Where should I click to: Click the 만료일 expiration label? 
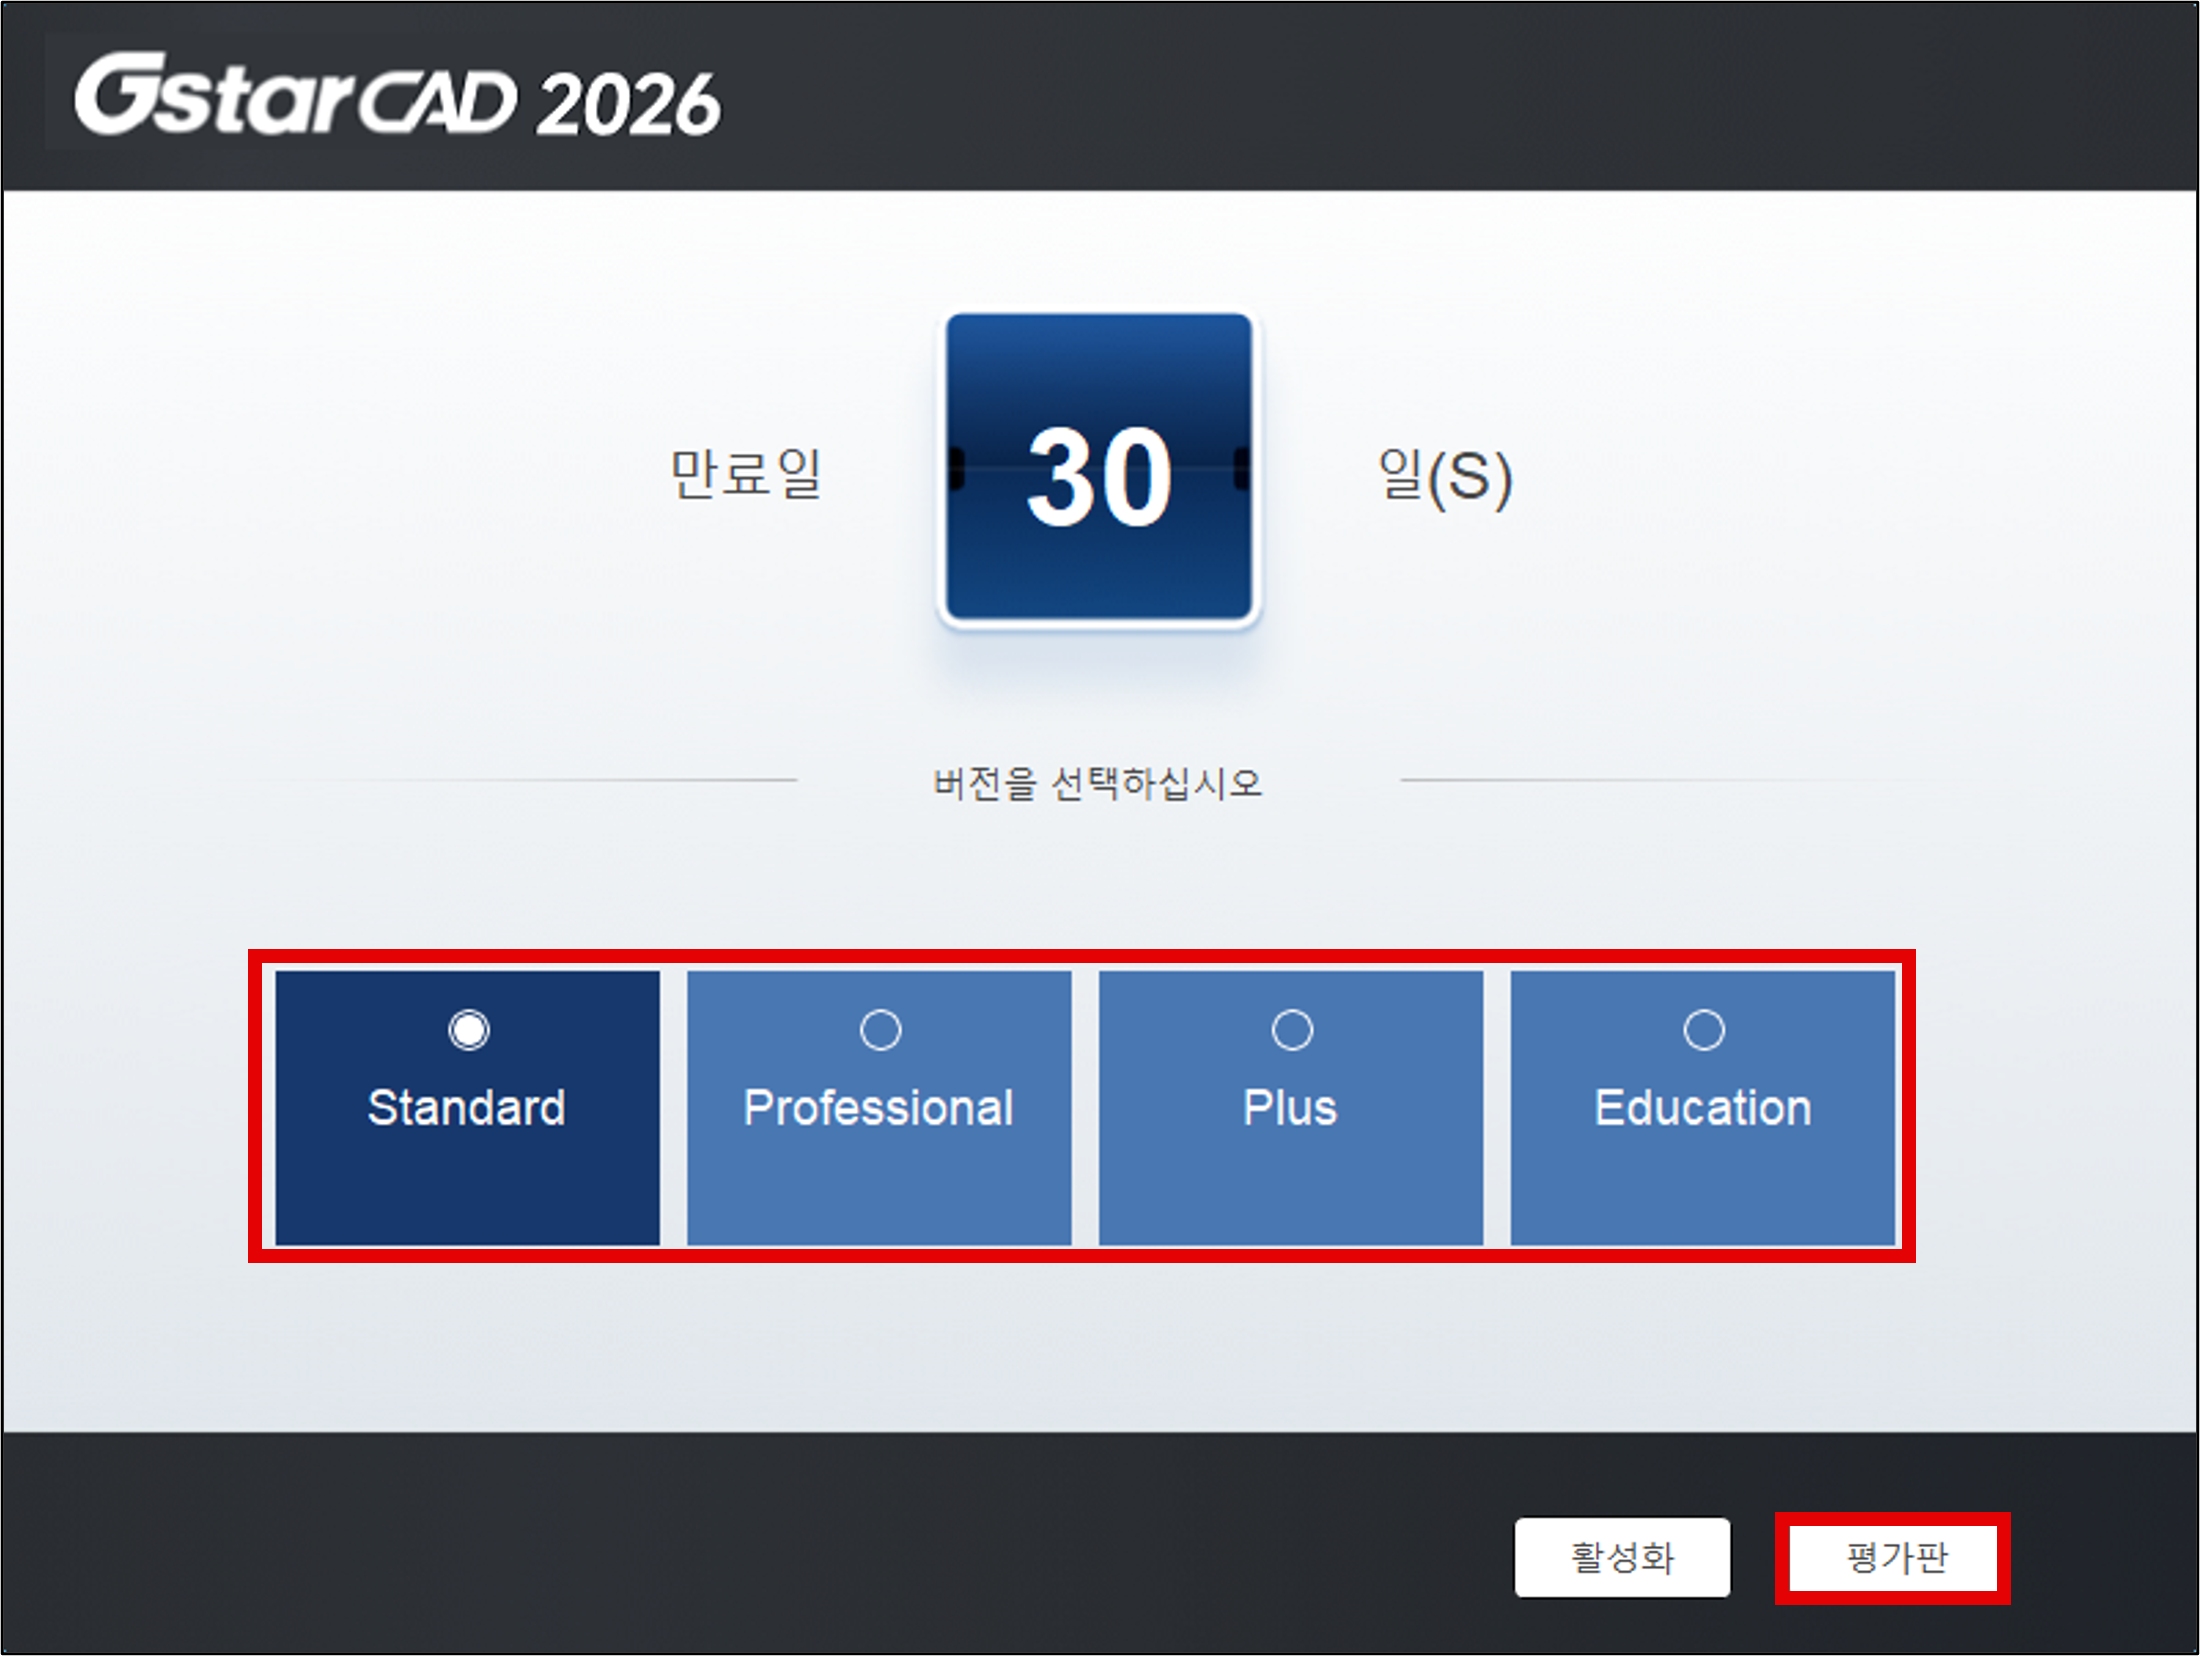pyautogui.click(x=746, y=474)
